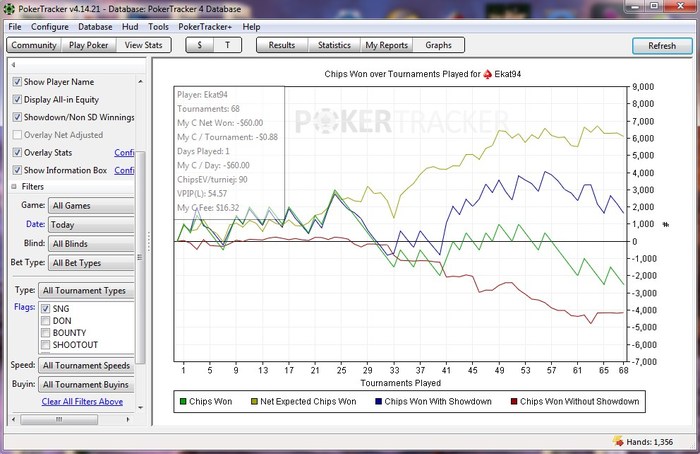
Task: Toggle Overlay Stats checkbox
Action: coord(17,152)
